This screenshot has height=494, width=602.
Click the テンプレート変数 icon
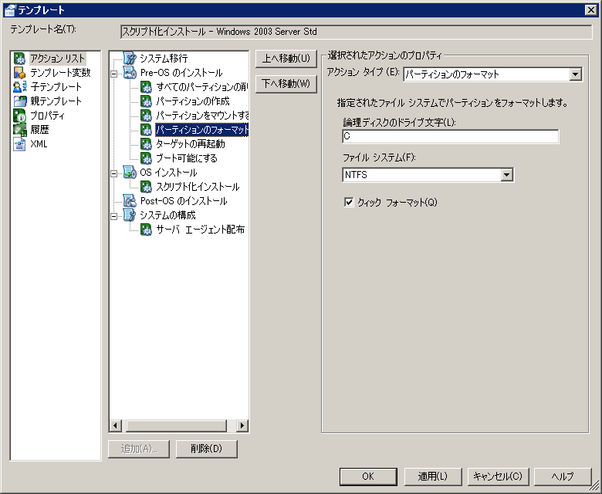20,73
